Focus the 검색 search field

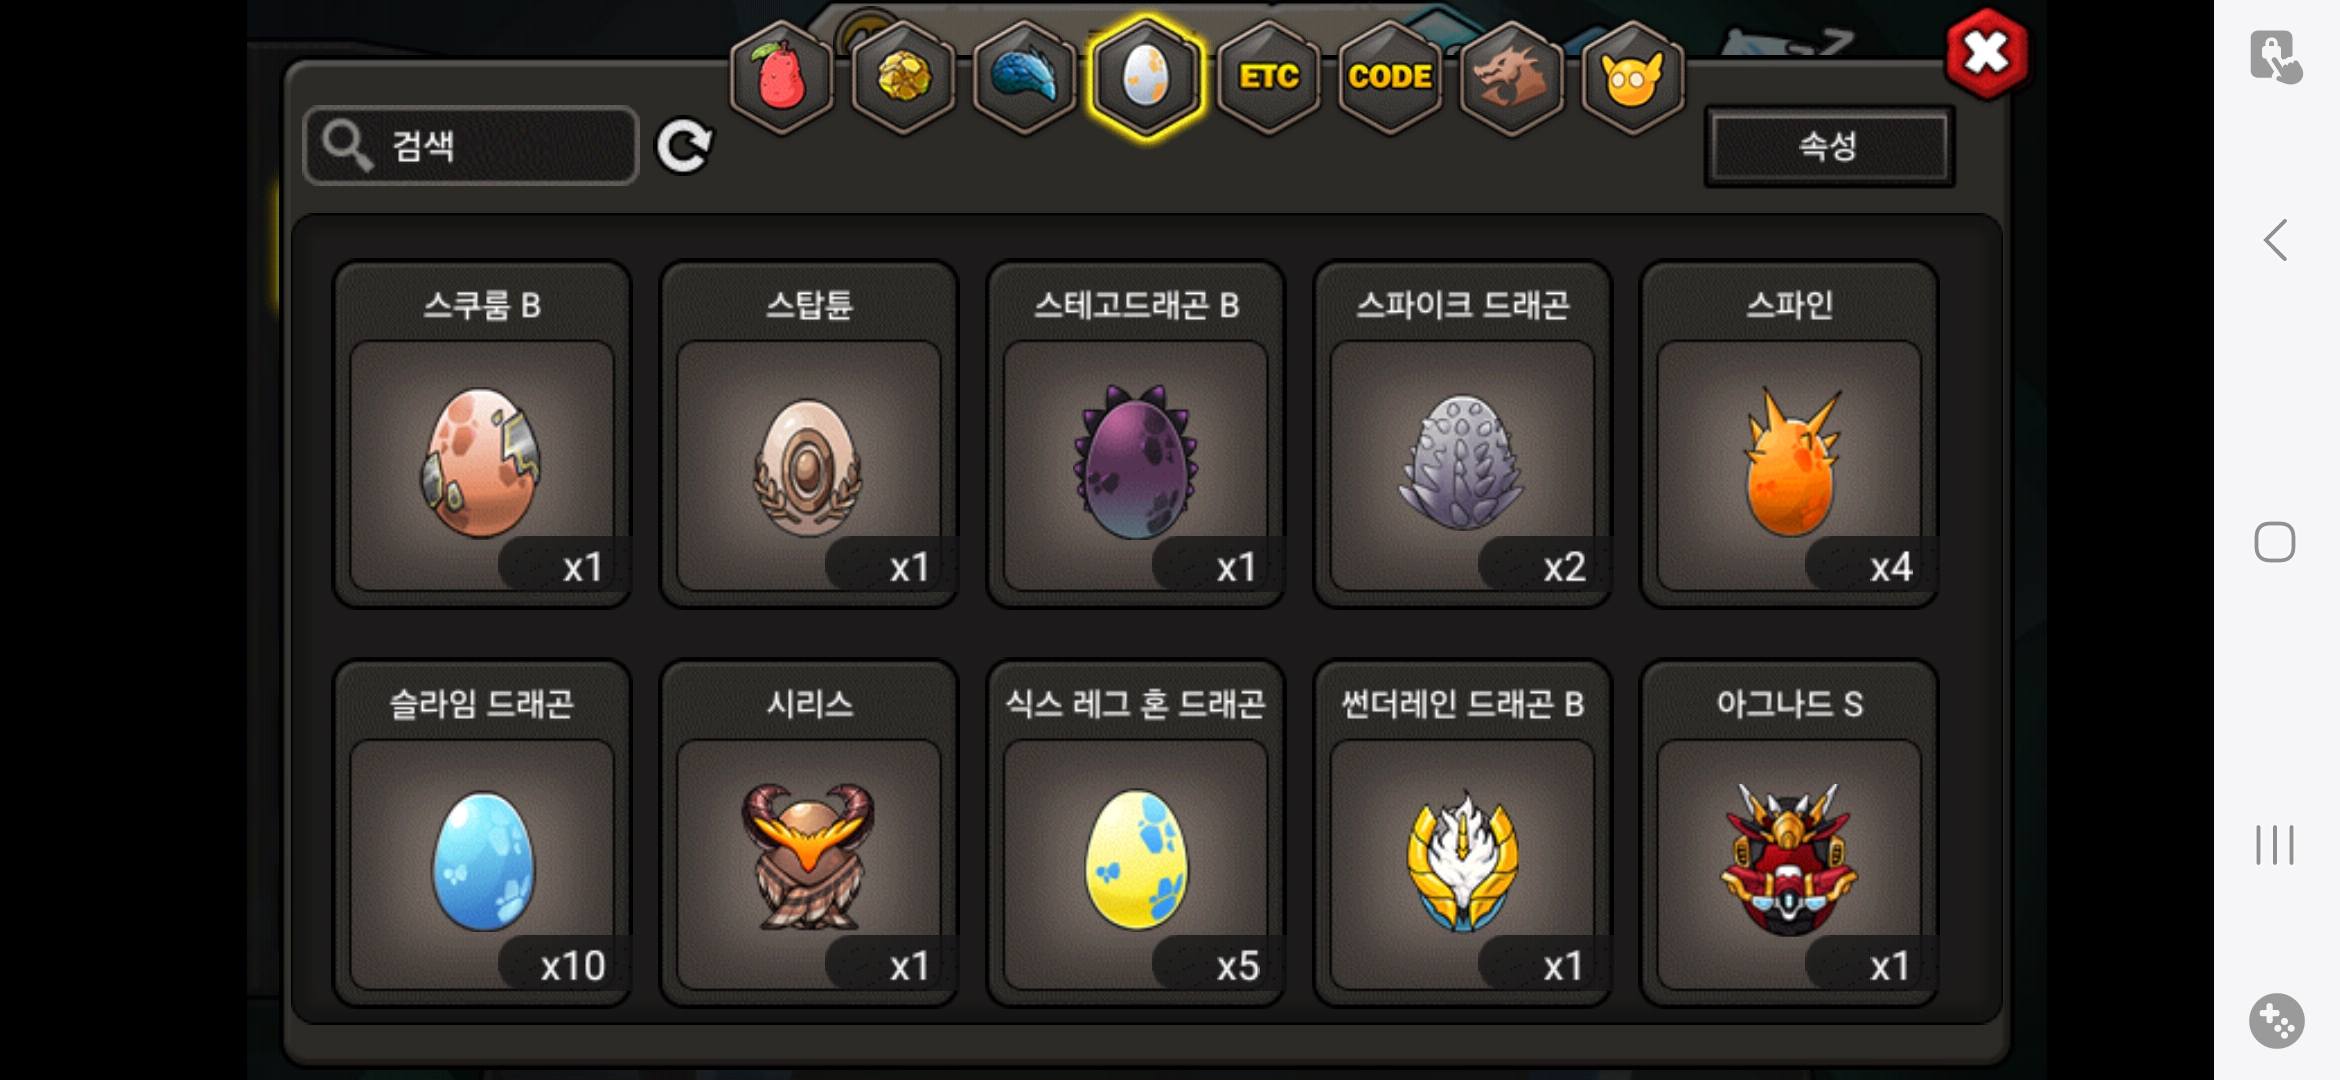(x=471, y=146)
